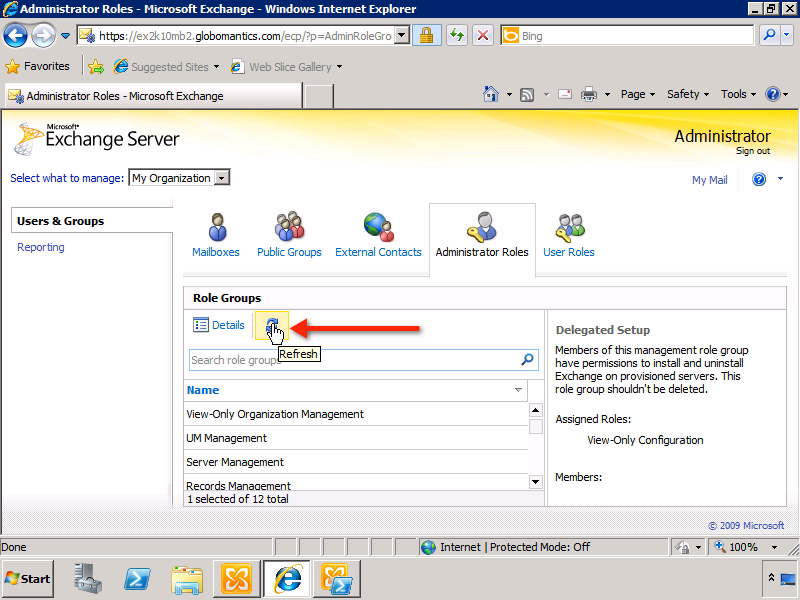Expand the 'Select what to manage' dropdown
This screenshot has width=800, height=600.
pyautogui.click(x=222, y=177)
